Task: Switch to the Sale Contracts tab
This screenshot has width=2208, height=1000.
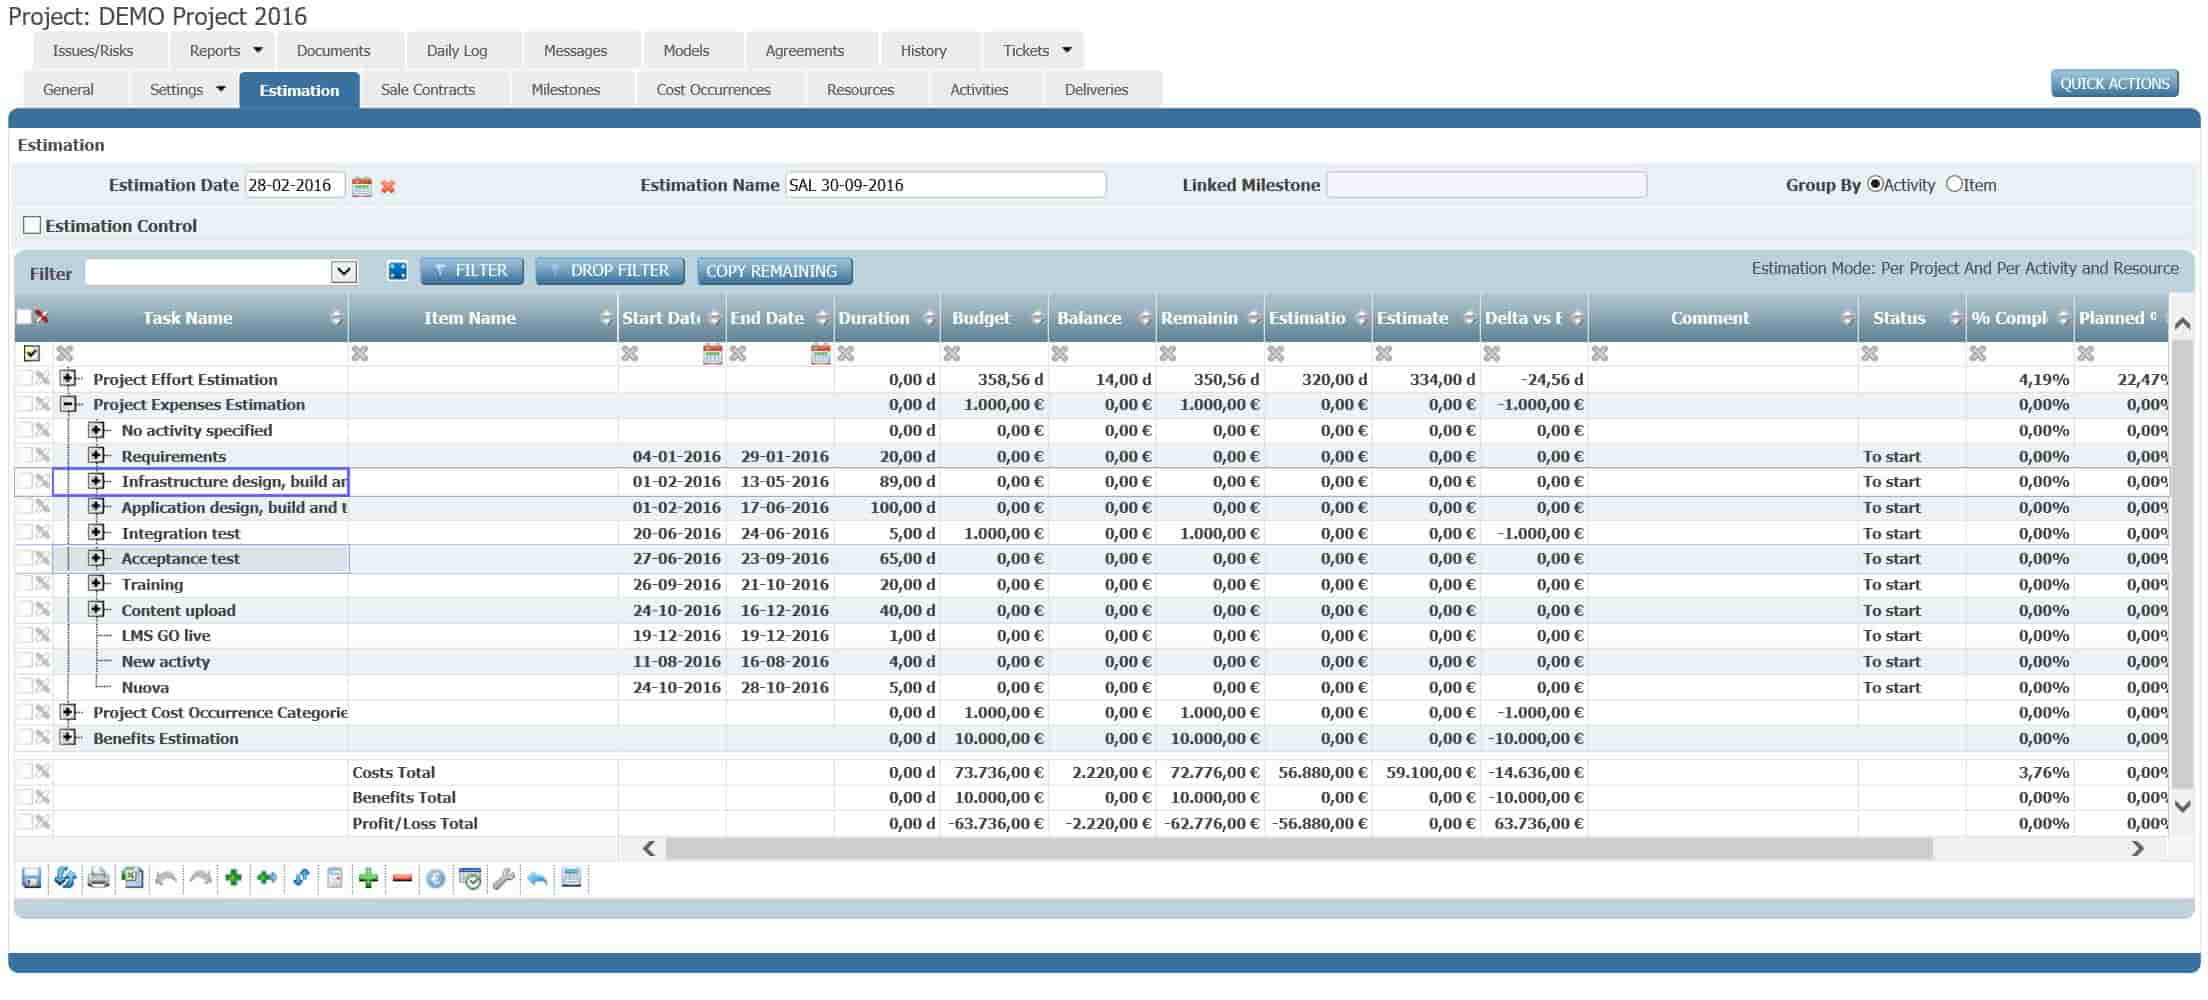Action: [x=428, y=89]
